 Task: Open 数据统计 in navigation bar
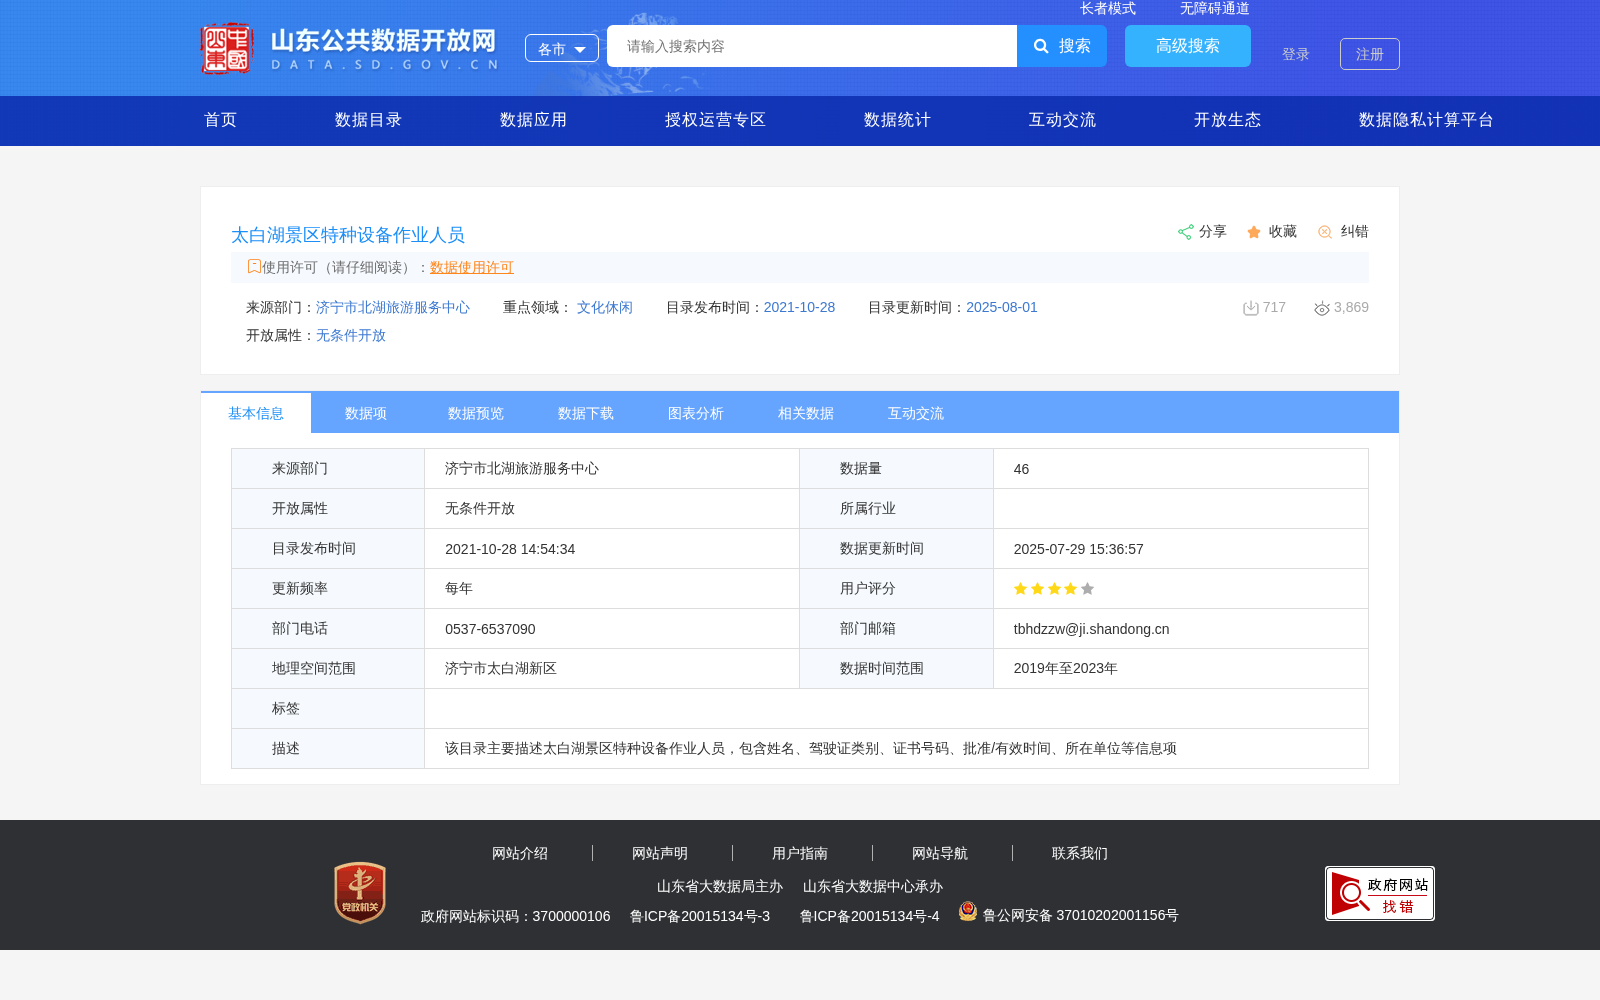tap(898, 120)
